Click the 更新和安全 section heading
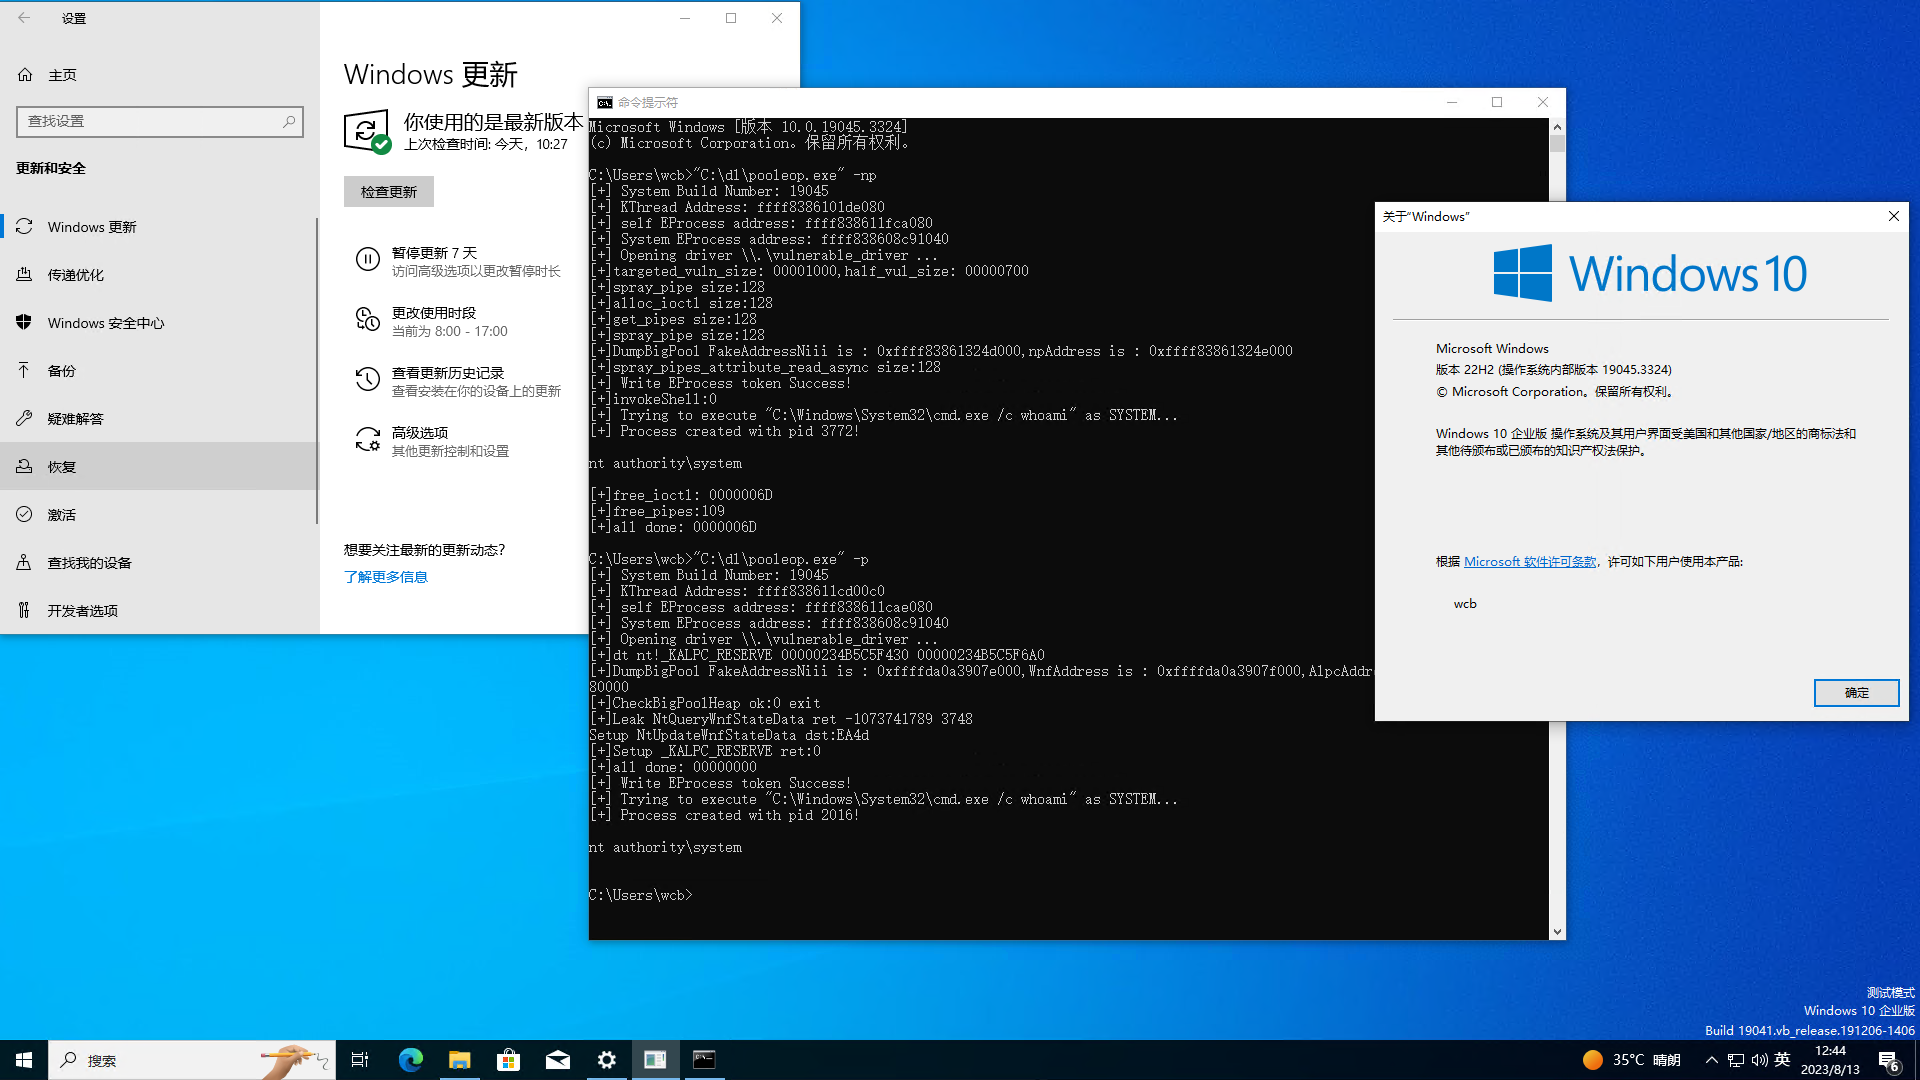Screen dimensions: 1920x1080 pyautogui.click(x=51, y=168)
